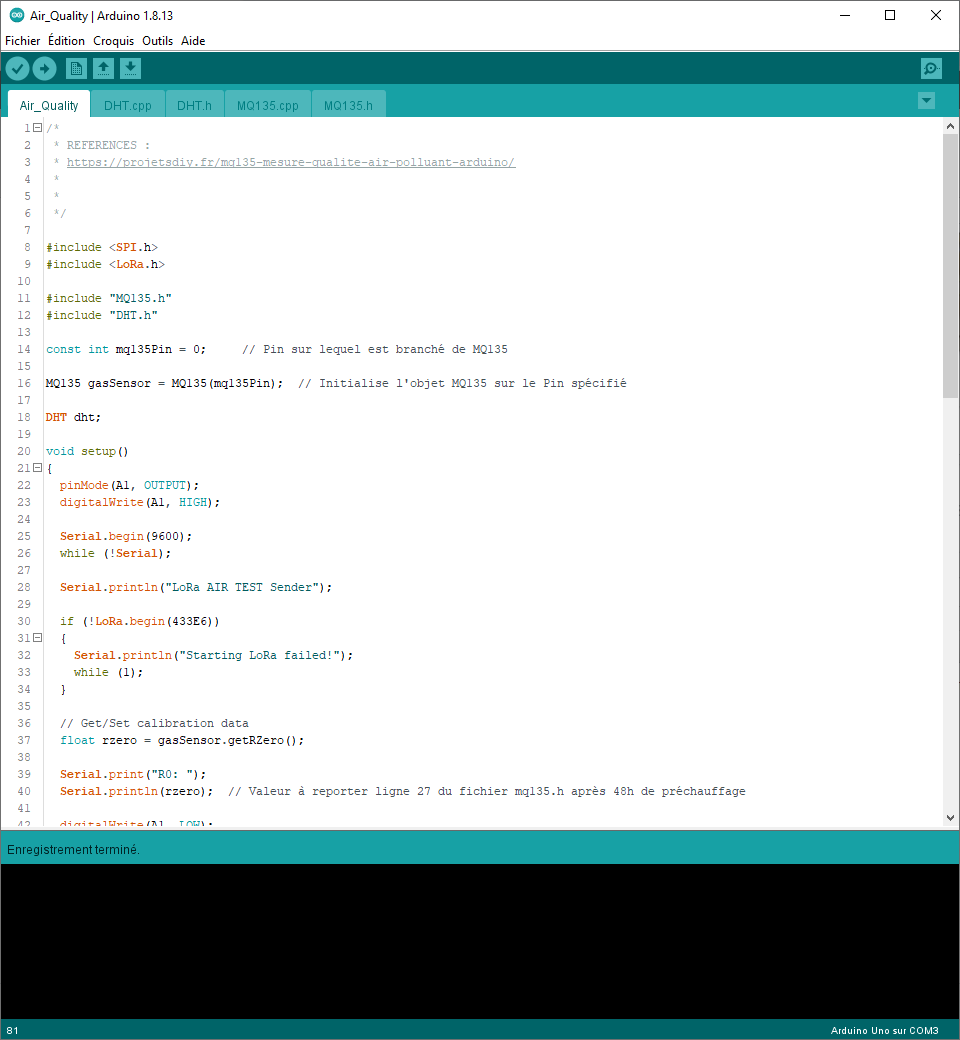Image resolution: width=960 pixels, height=1040 pixels.
Task: Collapse the code fold at line 1
Action: click(x=37, y=128)
